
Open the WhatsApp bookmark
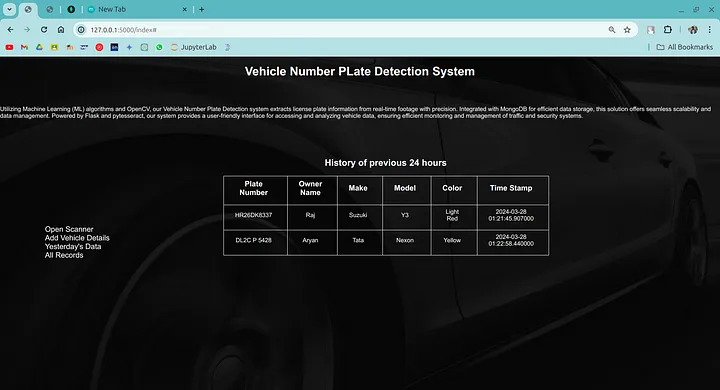click(159, 47)
